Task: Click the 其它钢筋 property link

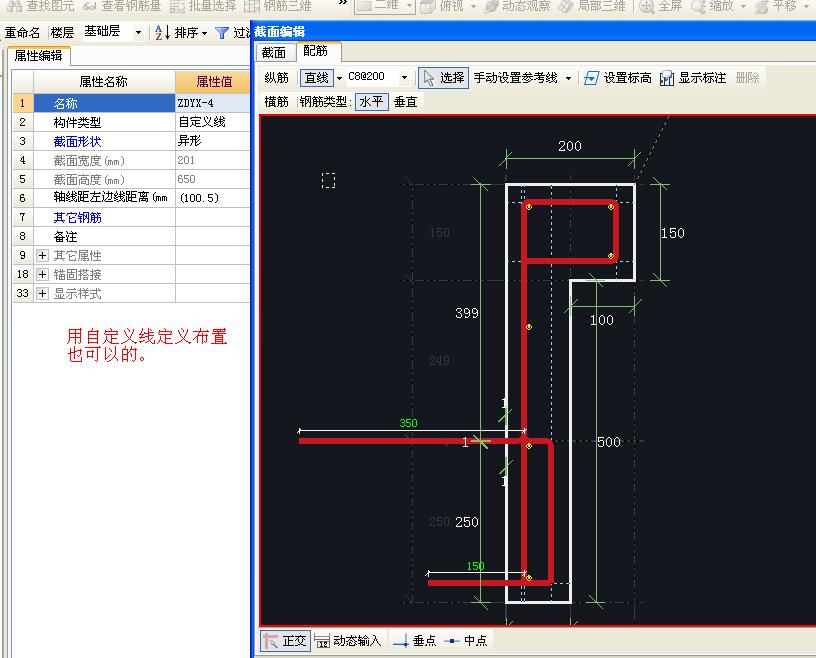Action: point(77,218)
